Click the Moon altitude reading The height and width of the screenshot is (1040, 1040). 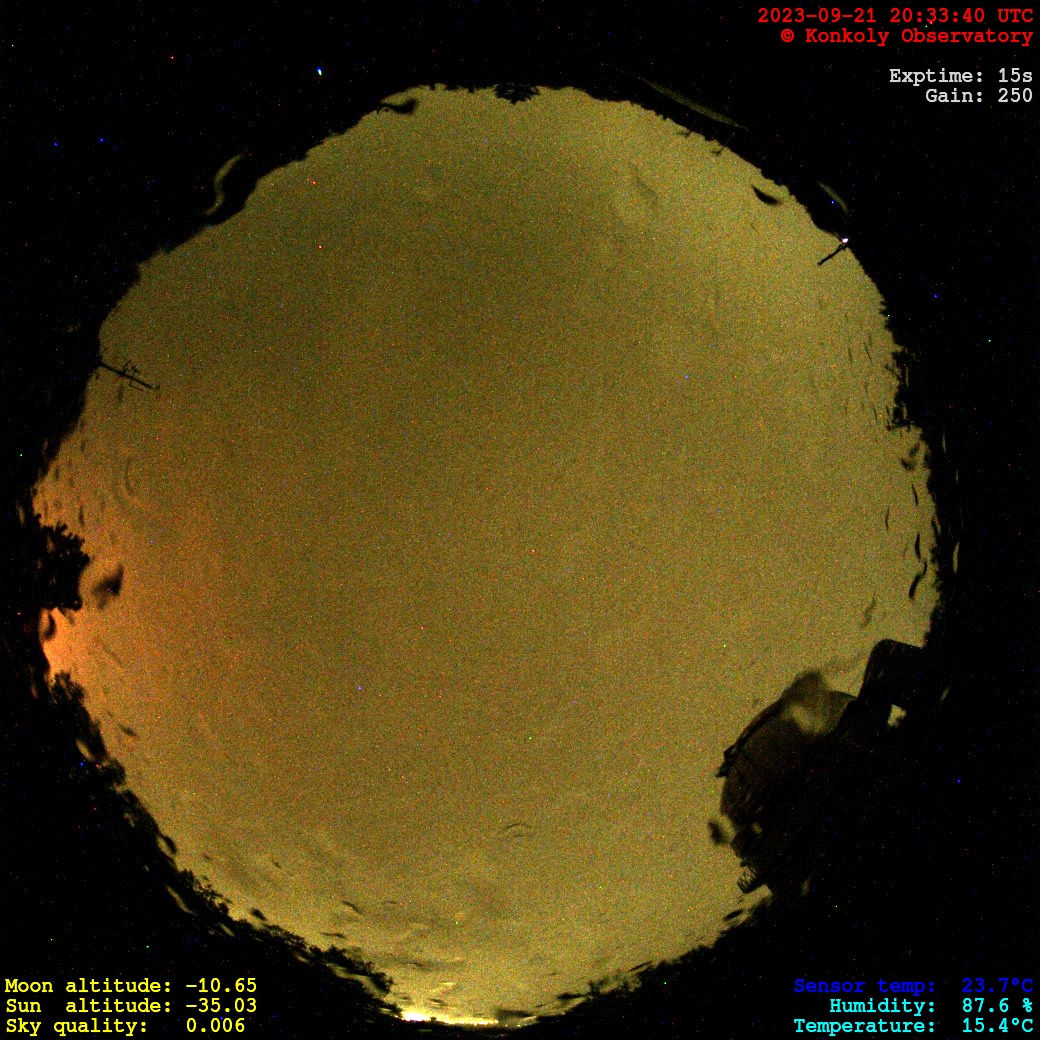(x=130, y=986)
